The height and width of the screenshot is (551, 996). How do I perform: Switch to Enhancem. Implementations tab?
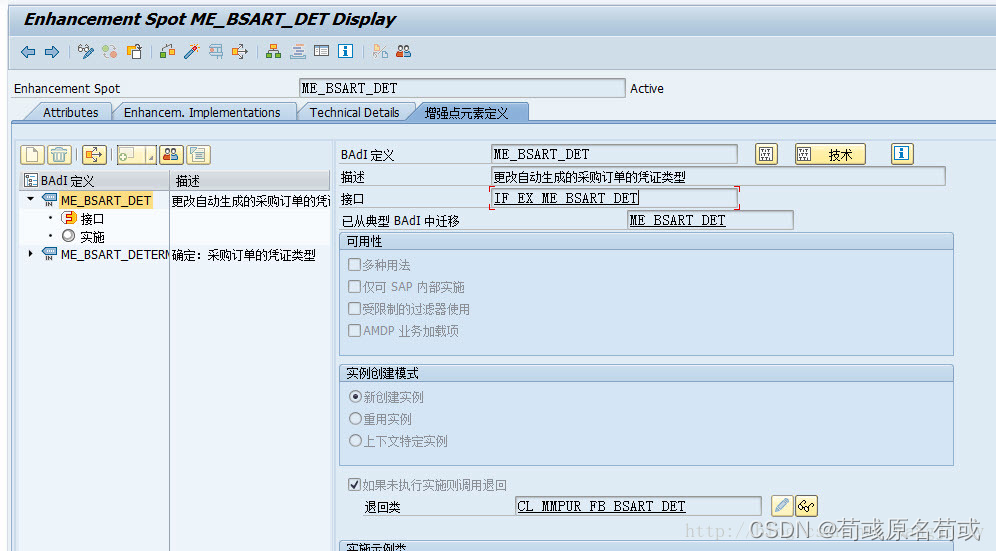click(x=202, y=112)
